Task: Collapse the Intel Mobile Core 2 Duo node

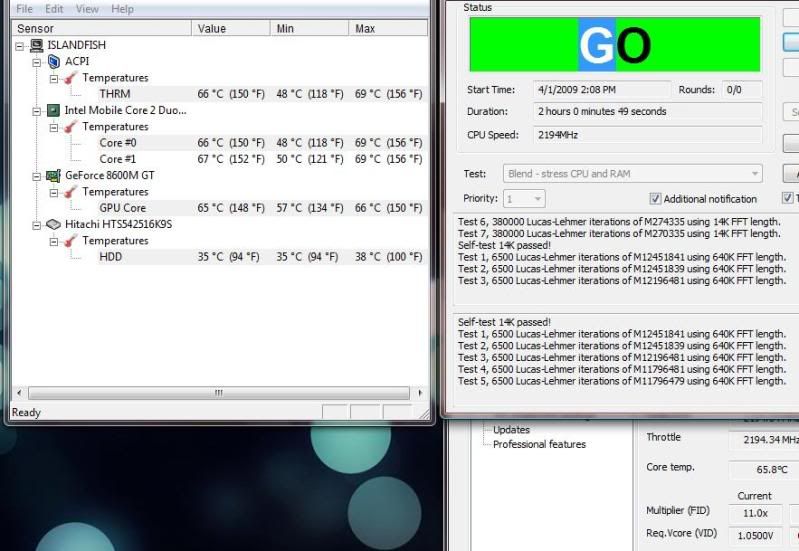Action: (x=37, y=112)
